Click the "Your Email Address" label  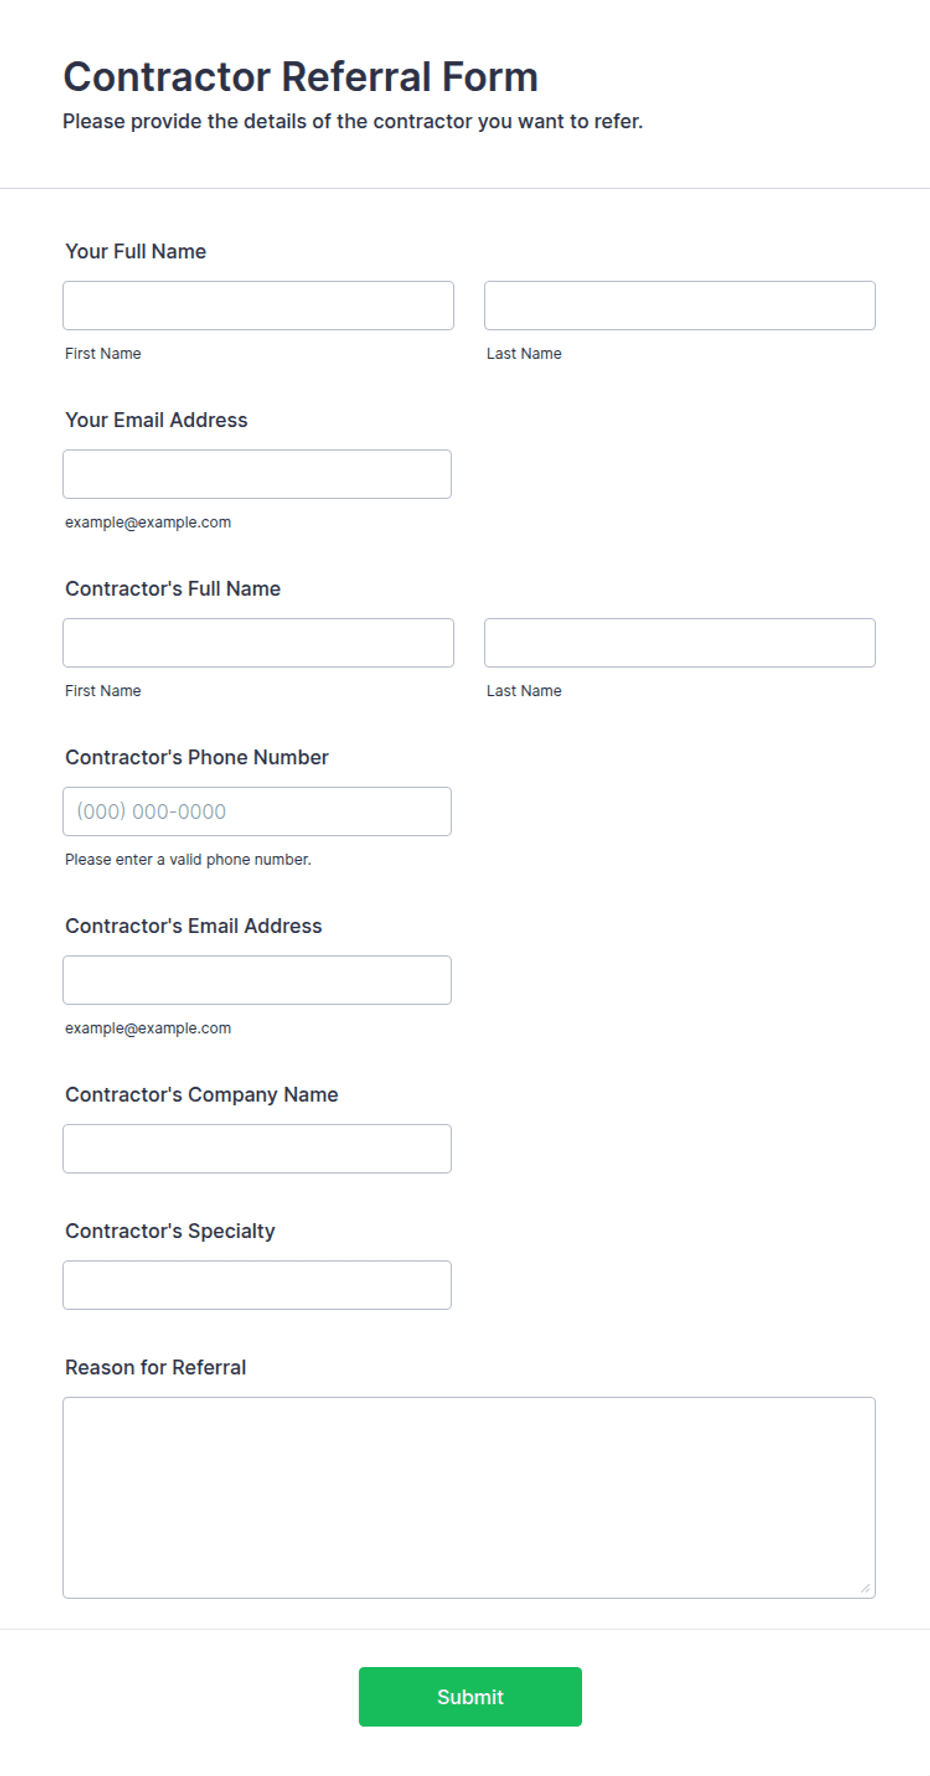pos(156,420)
